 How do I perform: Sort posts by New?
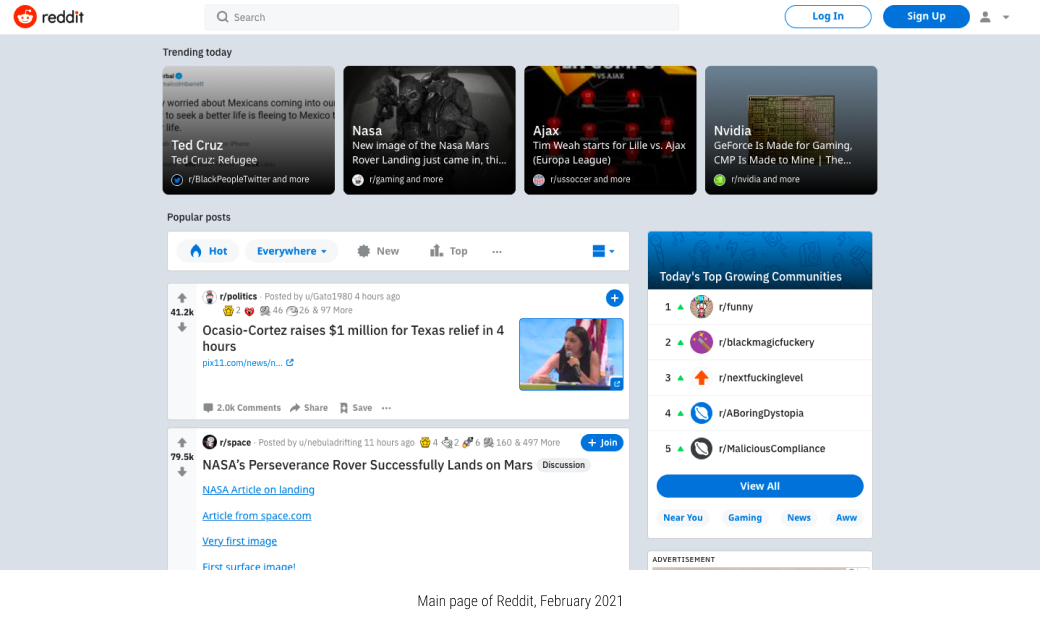coord(378,251)
